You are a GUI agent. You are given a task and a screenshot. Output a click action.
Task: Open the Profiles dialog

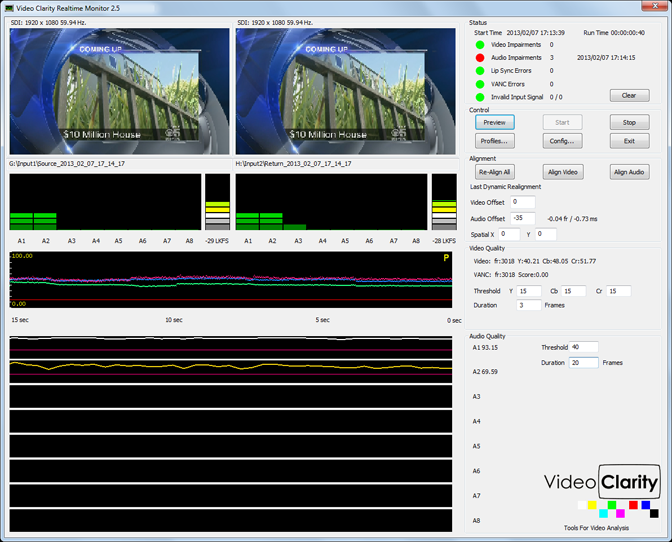[495, 141]
